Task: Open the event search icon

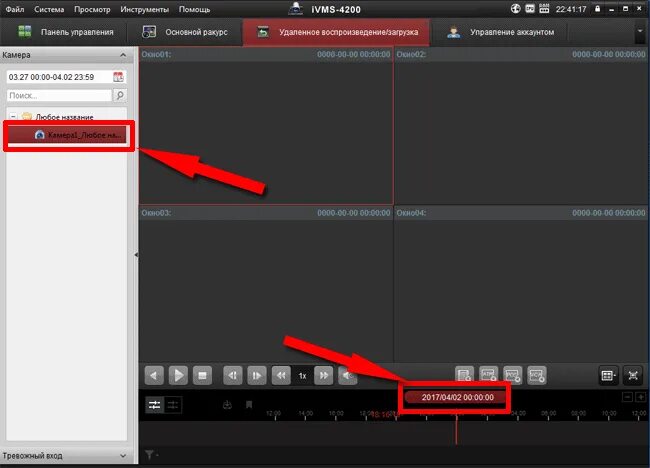Action: click(464, 376)
